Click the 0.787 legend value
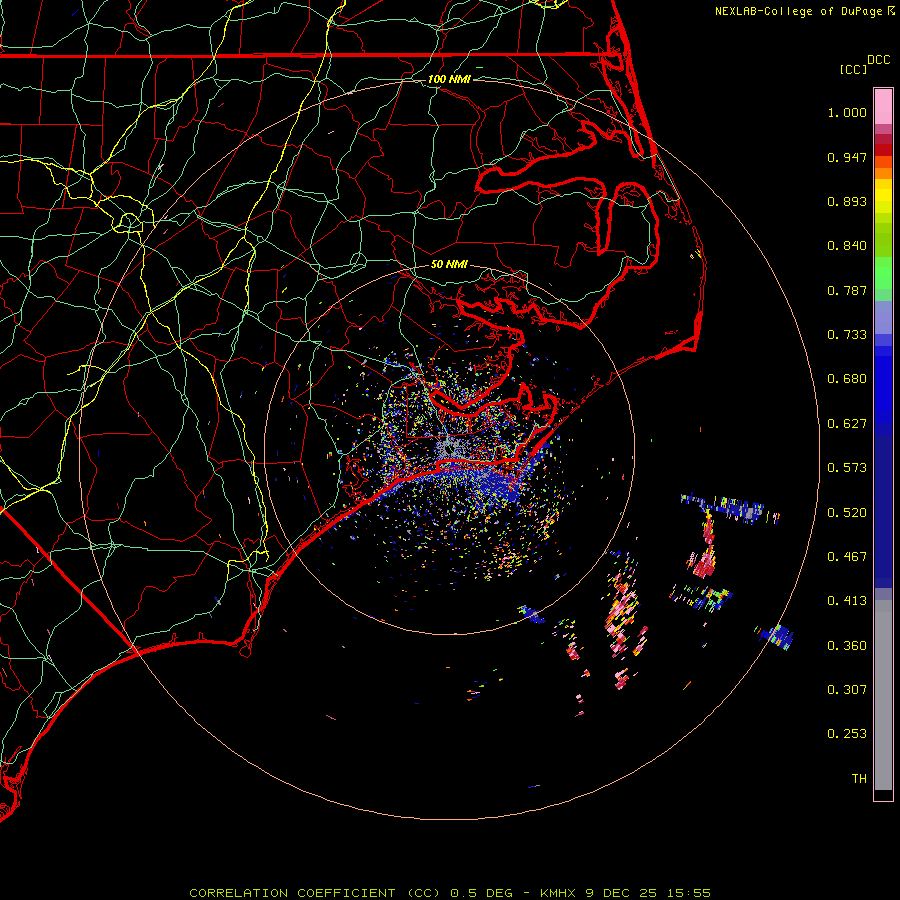Viewport: 900px width, 900px height. click(847, 290)
